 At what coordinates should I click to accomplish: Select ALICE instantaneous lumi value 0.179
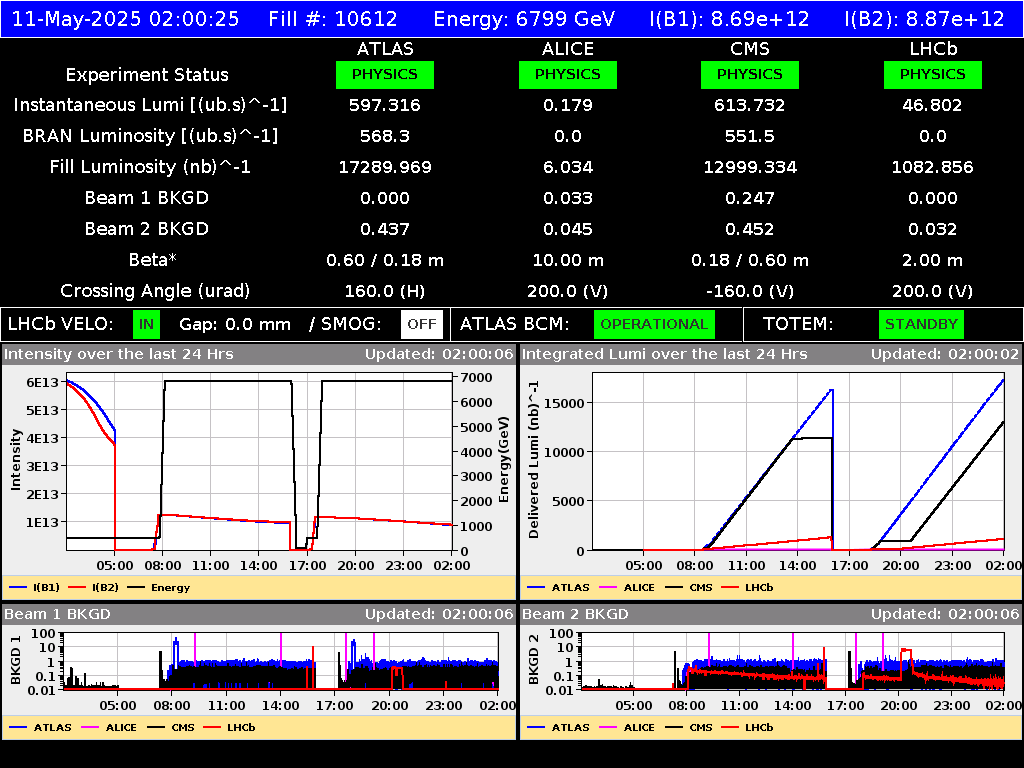568,105
